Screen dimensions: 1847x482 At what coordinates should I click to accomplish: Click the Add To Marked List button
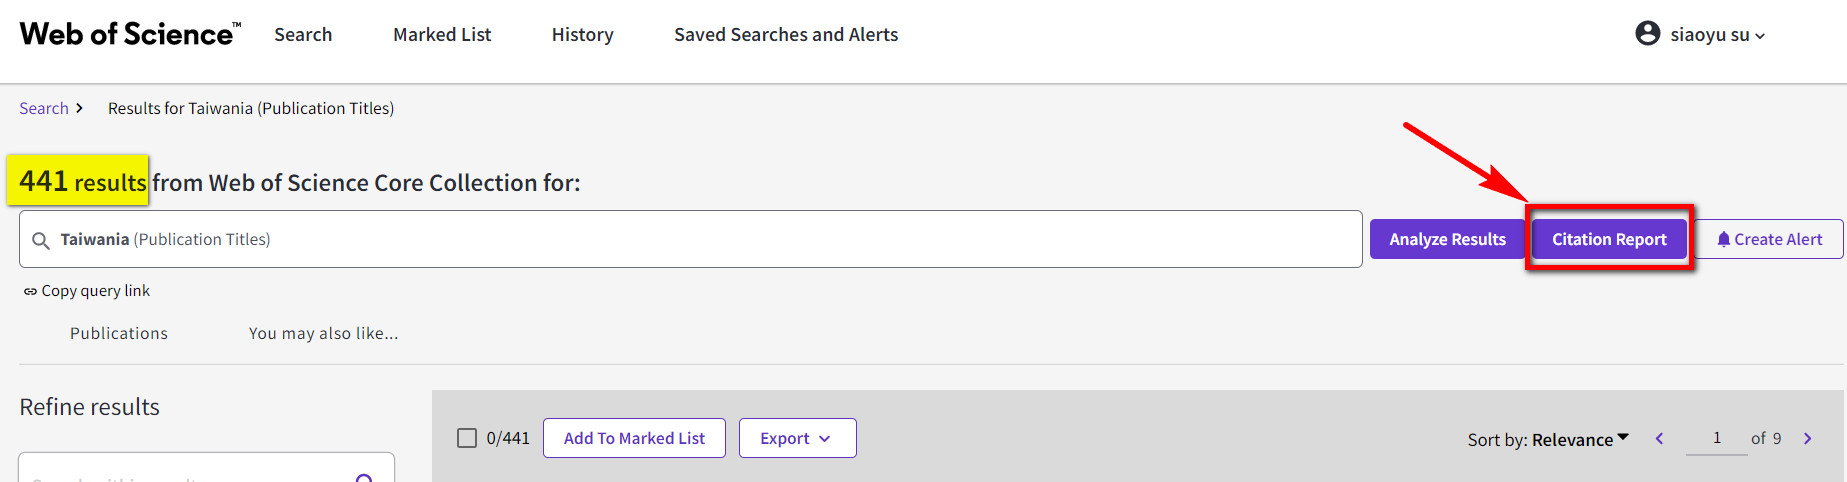click(x=634, y=438)
